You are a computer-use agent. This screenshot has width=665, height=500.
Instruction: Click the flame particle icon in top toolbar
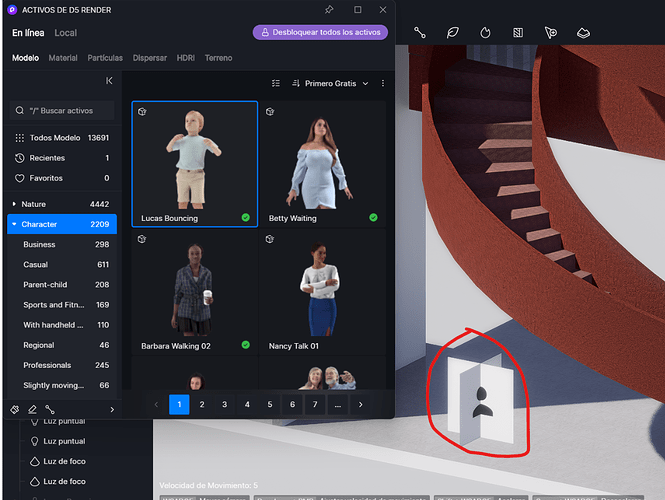click(485, 33)
